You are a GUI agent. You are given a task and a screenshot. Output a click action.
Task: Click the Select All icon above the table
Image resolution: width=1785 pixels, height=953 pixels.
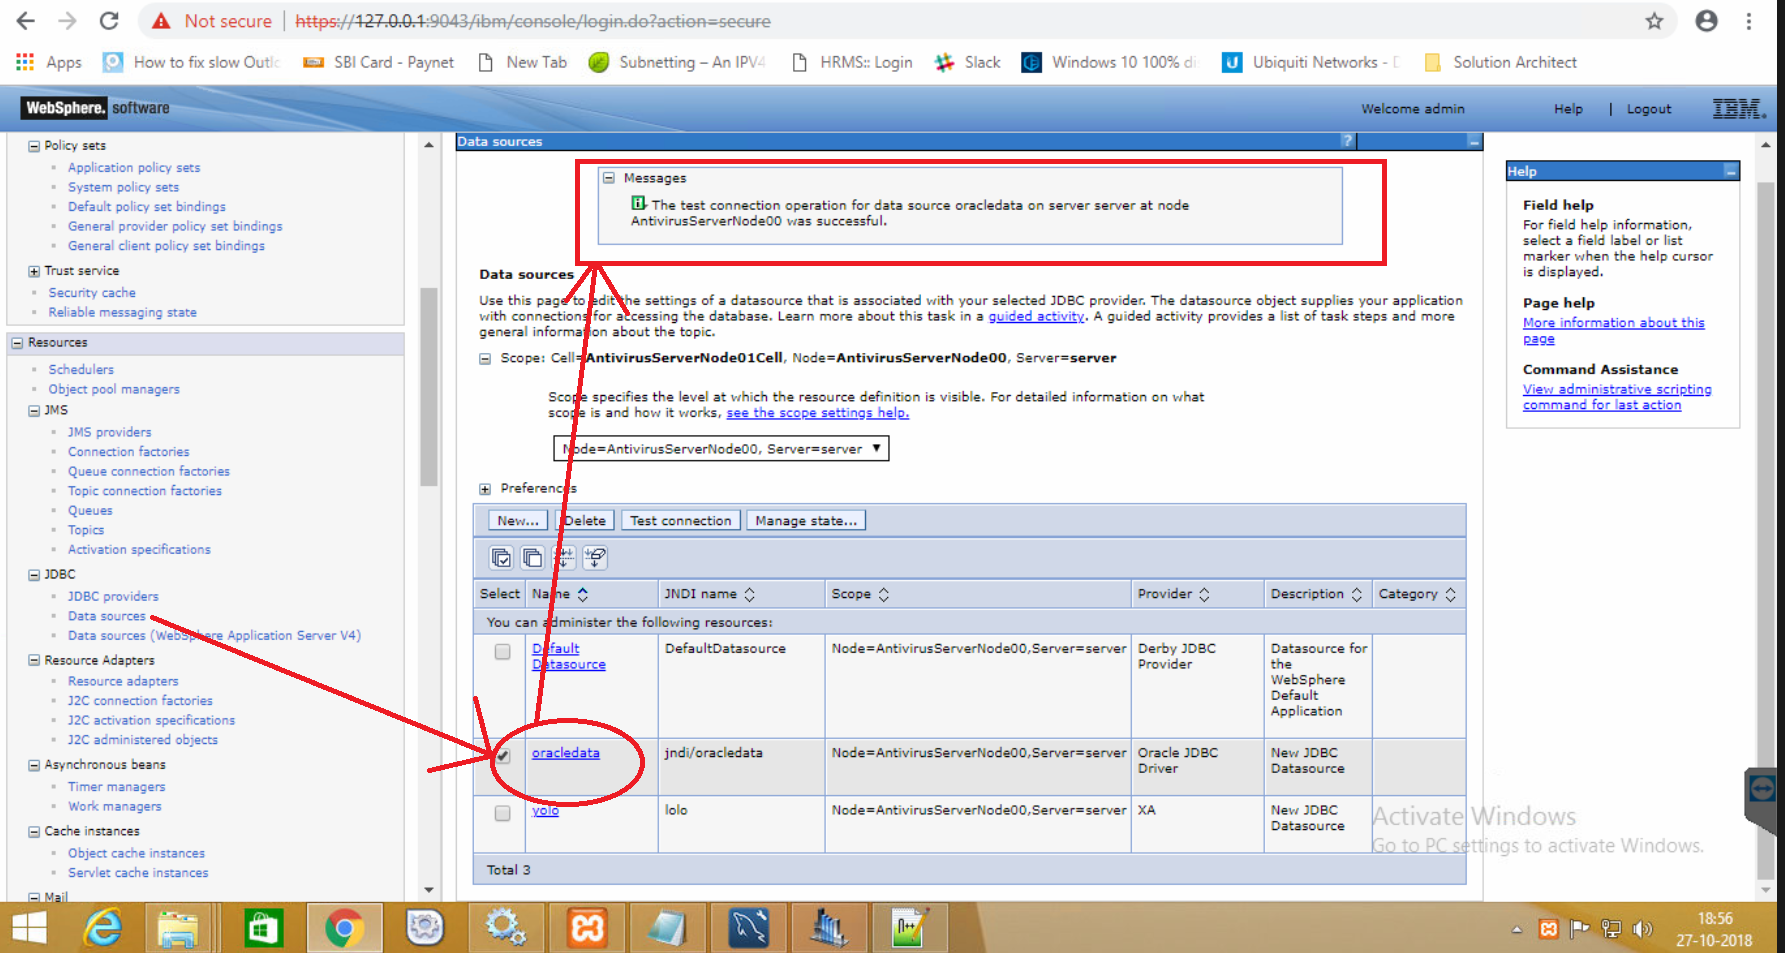coord(501,558)
